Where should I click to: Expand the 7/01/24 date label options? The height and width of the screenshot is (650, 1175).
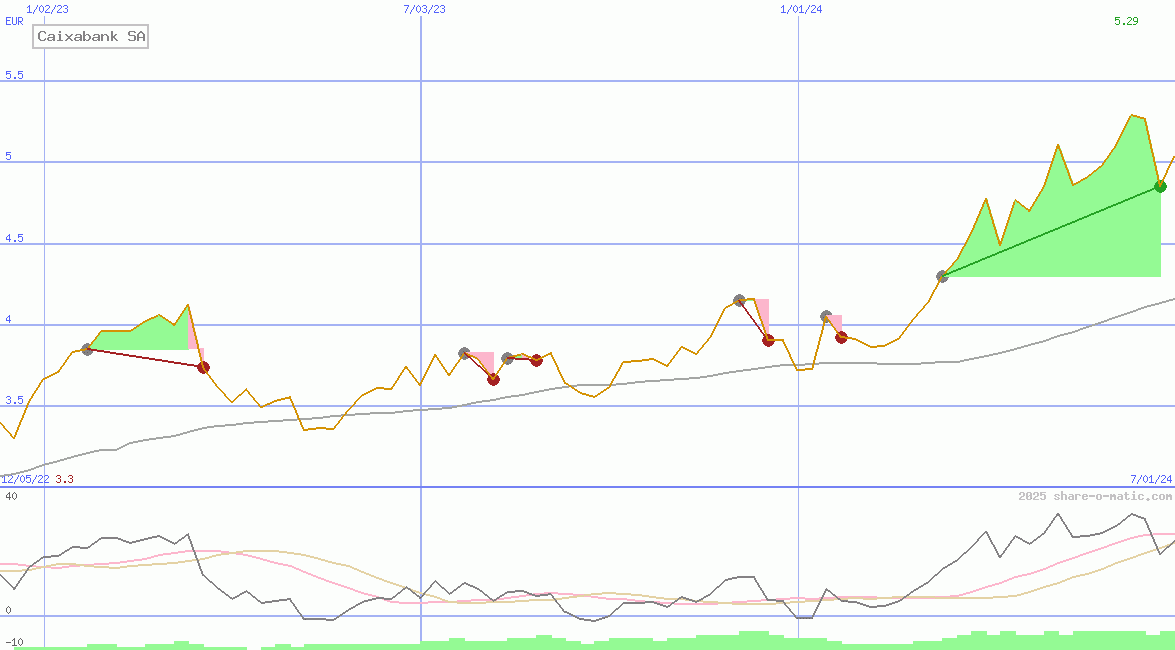point(1146,478)
